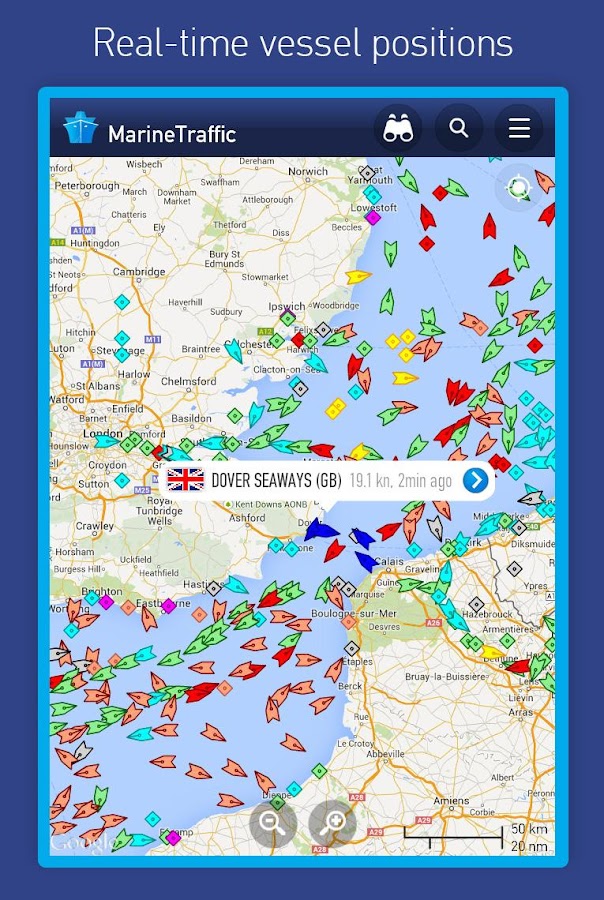The height and width of the screenshot is (900, 604).
Task: Click the MarineTraffic title text
Action: click(x=172, y=134)
